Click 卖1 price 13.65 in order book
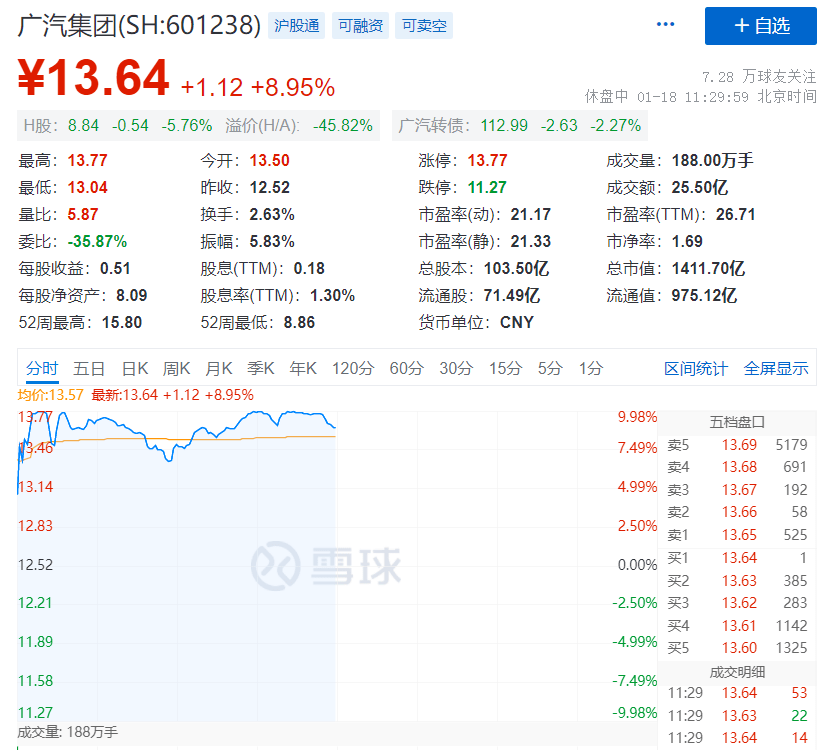Screen dimensions: 829x750 [x=738, y=534]
